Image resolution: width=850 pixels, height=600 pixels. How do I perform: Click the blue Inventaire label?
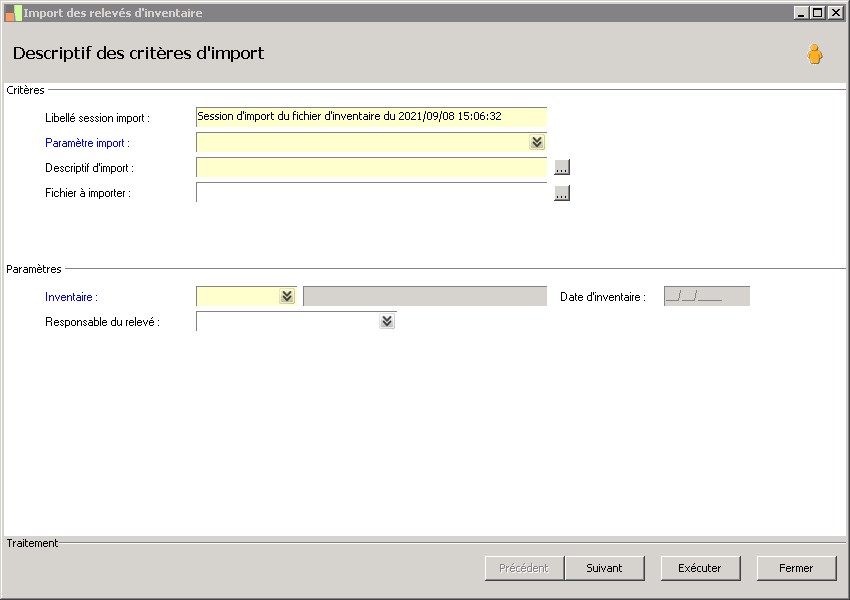71,297
